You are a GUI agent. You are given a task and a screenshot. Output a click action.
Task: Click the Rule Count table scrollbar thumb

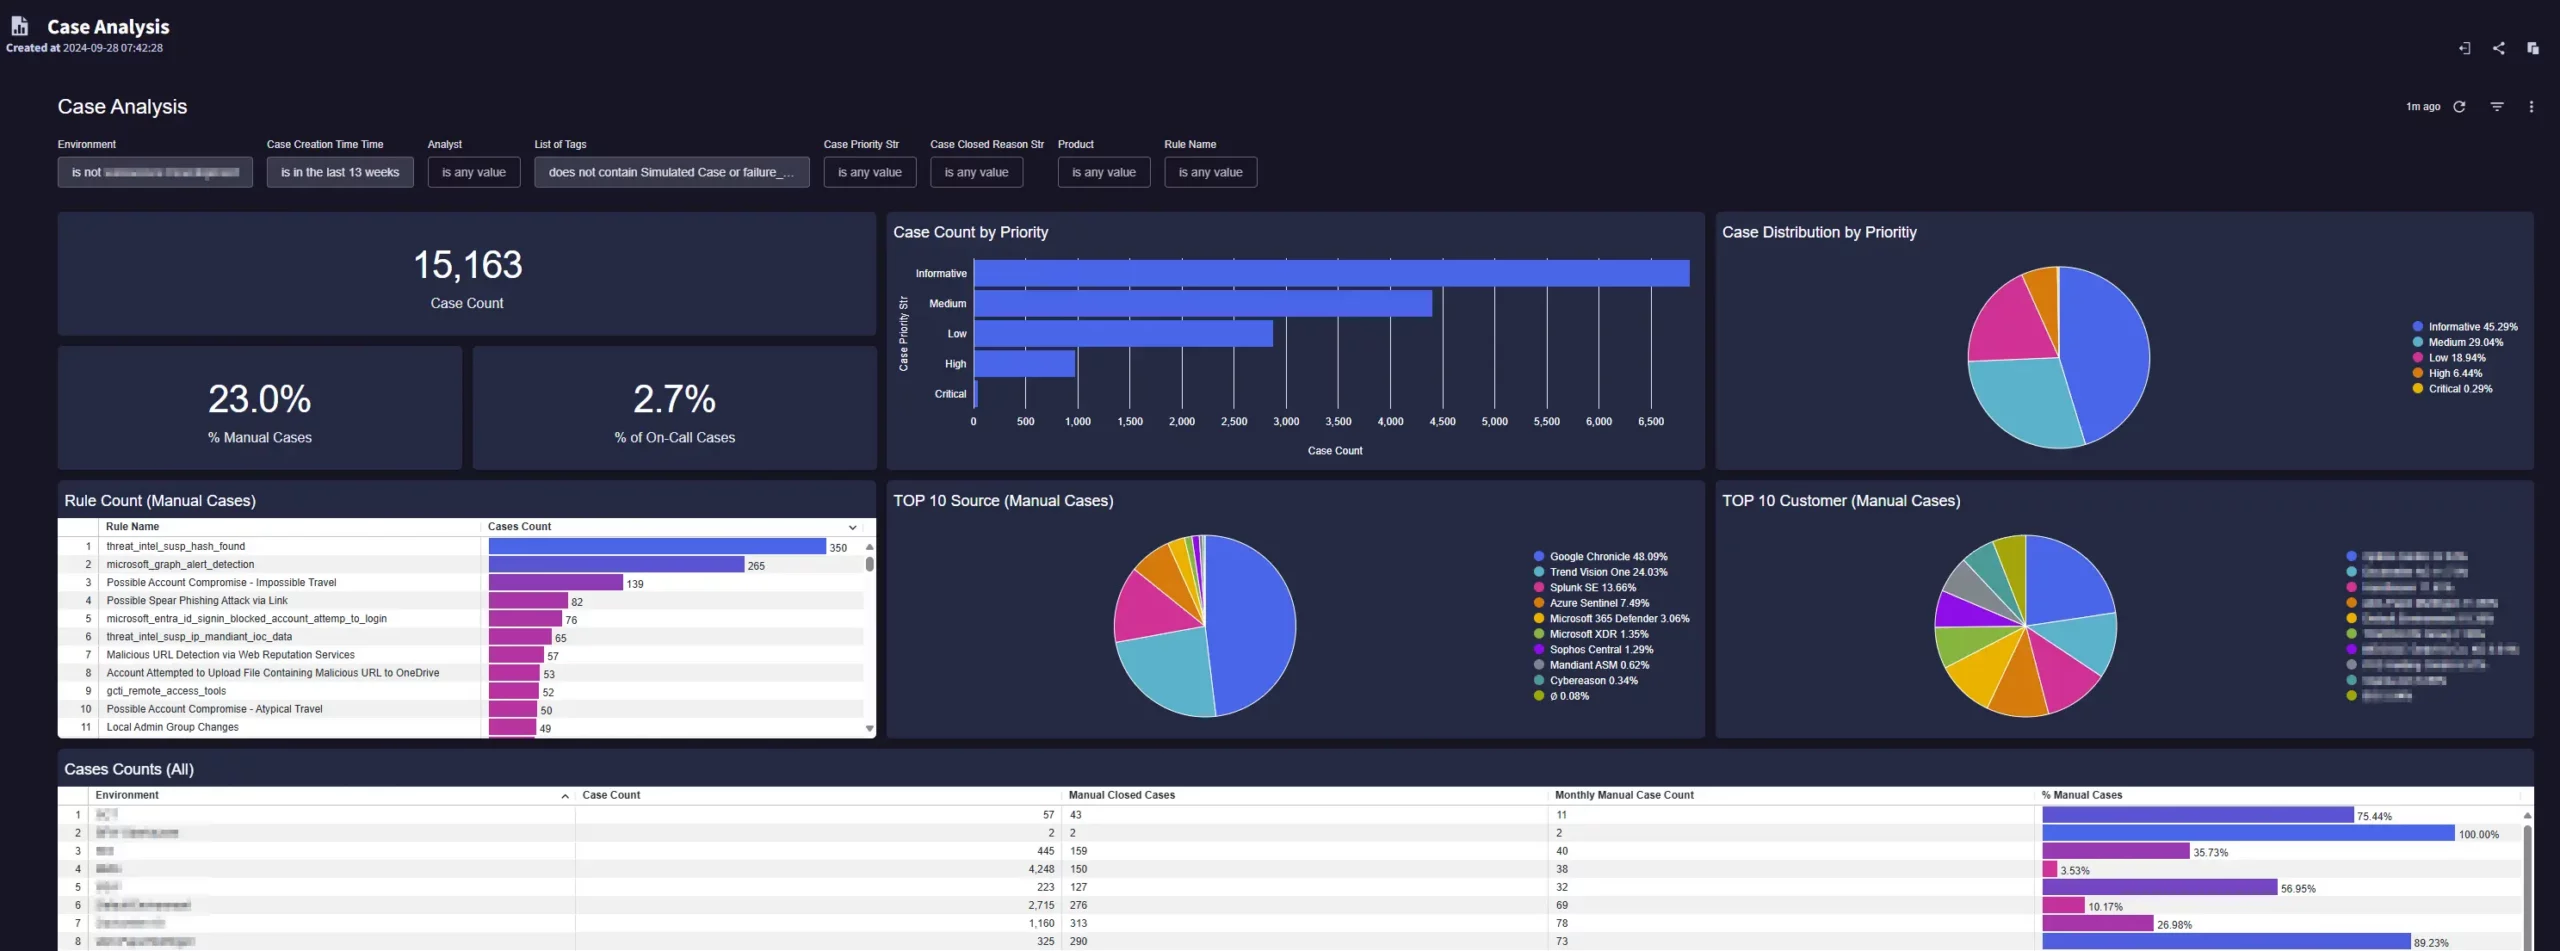tap(869, 564)
